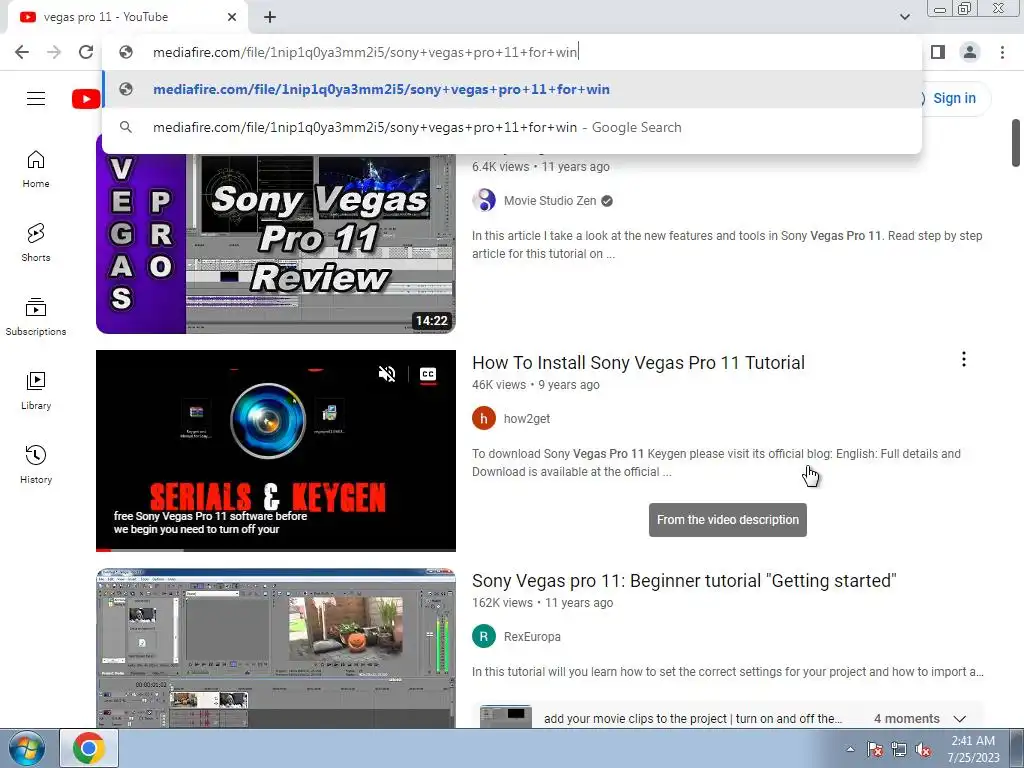This screenshot has height=768, width=1024.
Task: Open the Chrome profile avatar
Action: click(x=970, y=52)
